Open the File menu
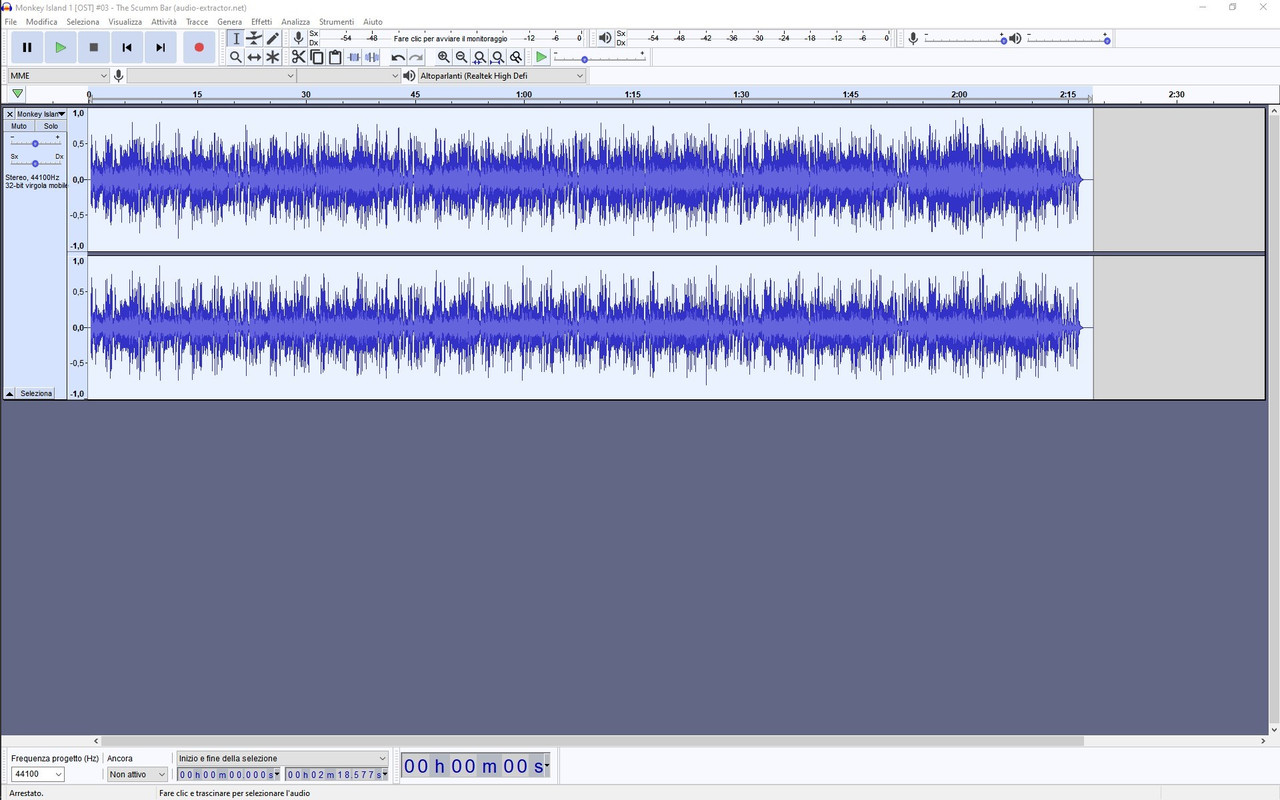Viewport: 1280px width, 800px height. point(11,21)
